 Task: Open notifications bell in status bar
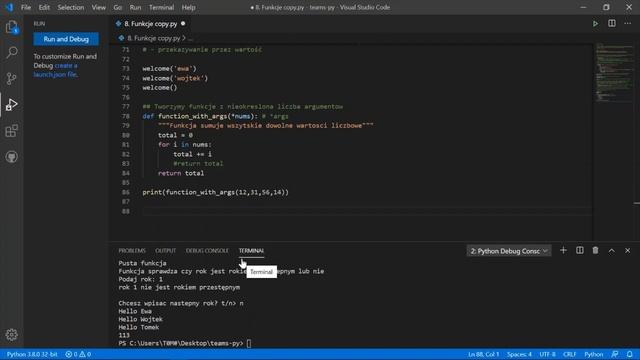630,354
